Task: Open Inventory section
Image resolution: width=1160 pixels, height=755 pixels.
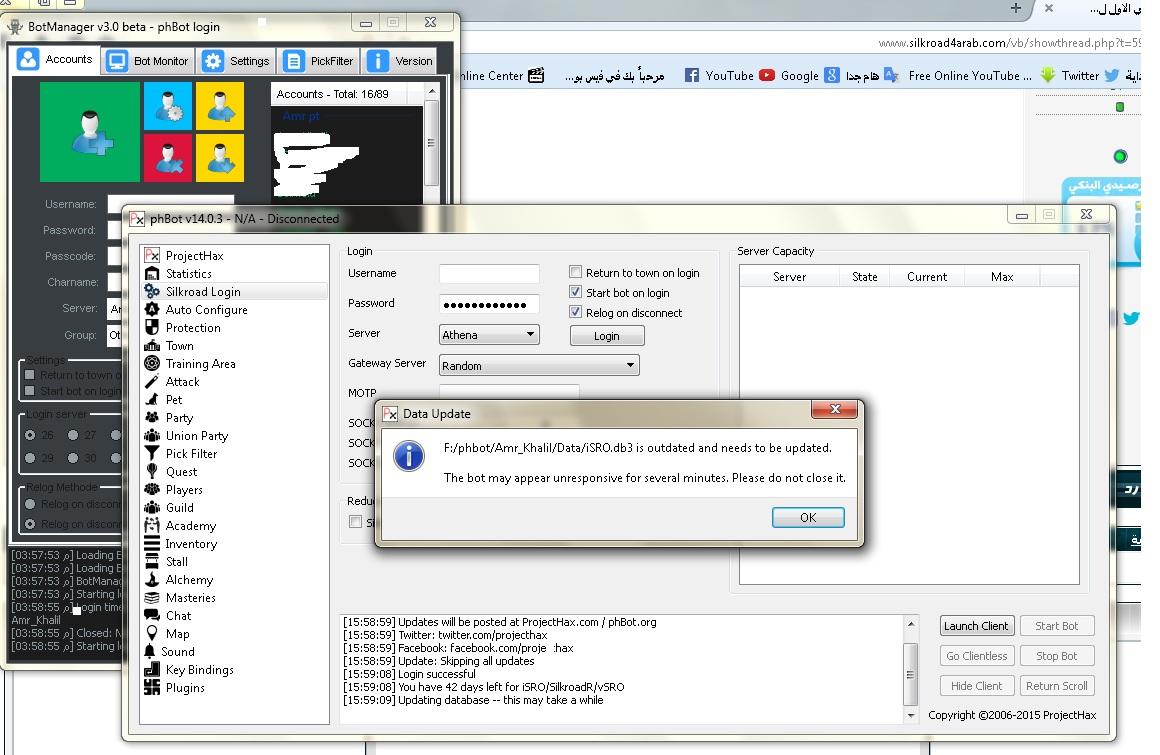Action: (191, 544)
